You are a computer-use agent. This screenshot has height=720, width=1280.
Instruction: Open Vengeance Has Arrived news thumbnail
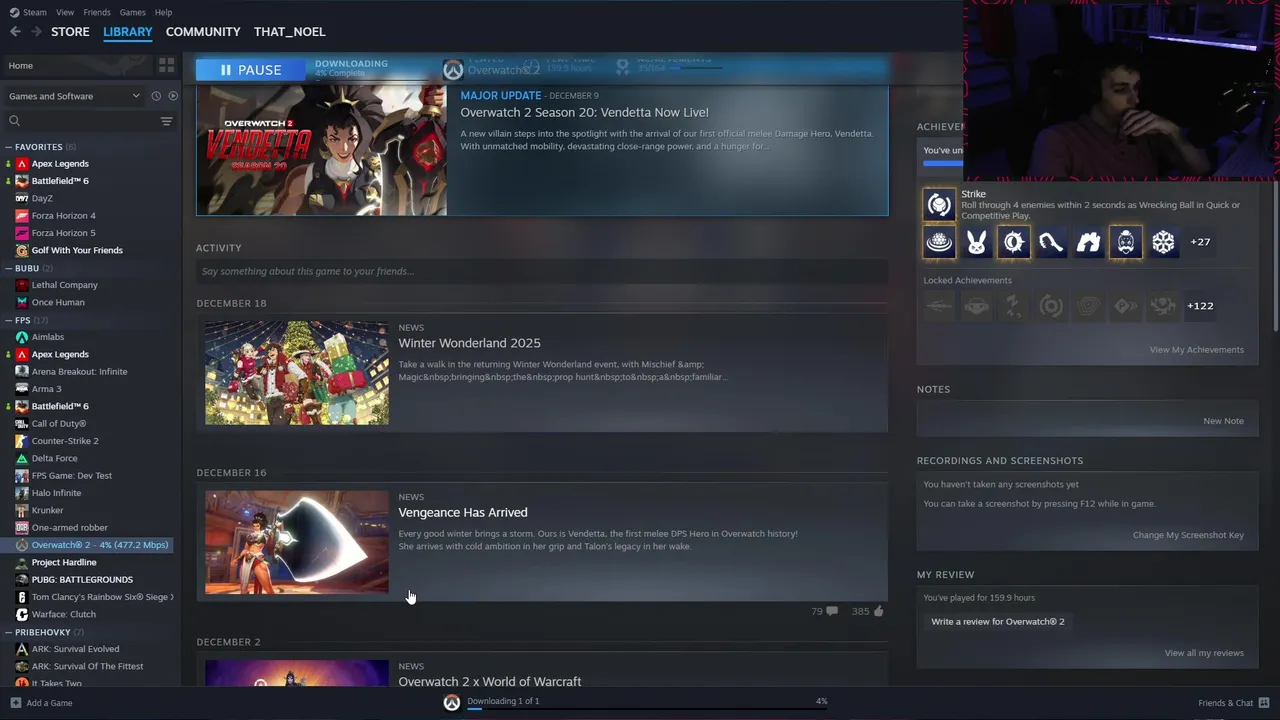(x=297, y=542)
